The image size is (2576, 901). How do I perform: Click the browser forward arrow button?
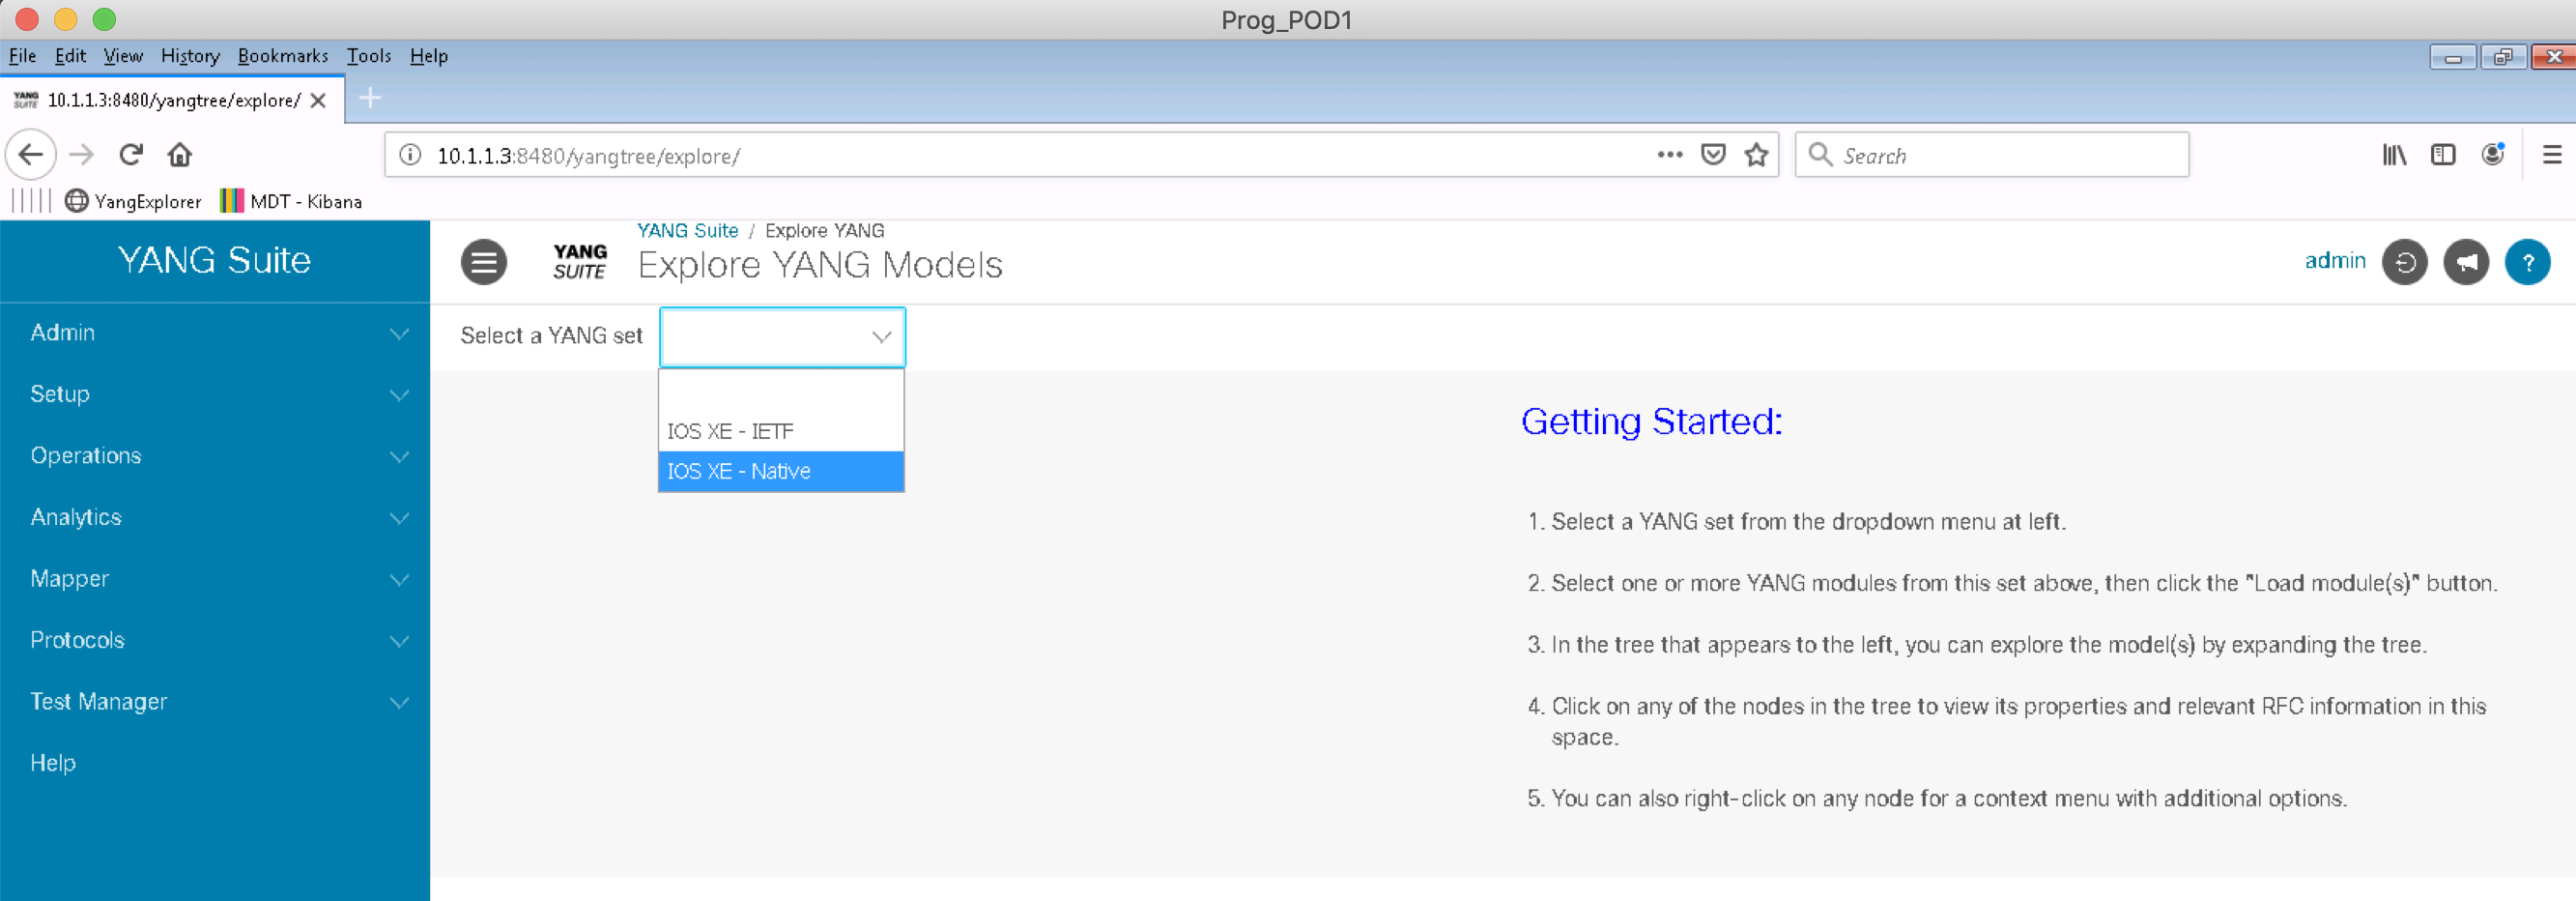pyautogui.click(x=82, y=155)
